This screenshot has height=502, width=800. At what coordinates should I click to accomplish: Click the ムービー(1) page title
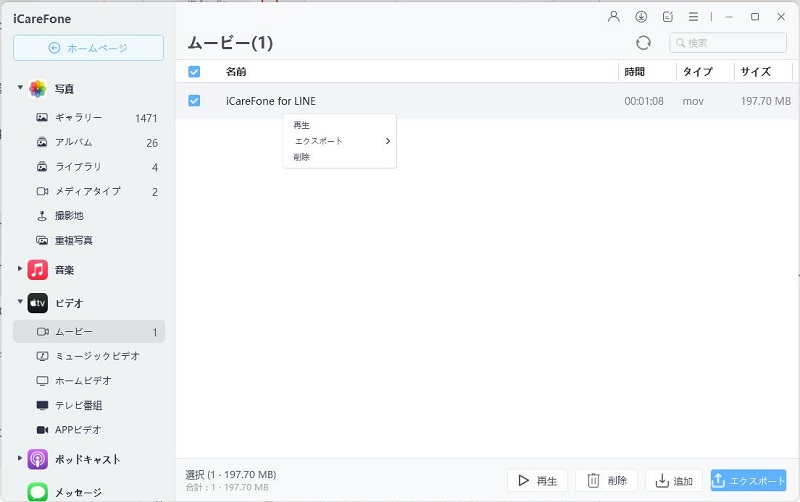230,43
